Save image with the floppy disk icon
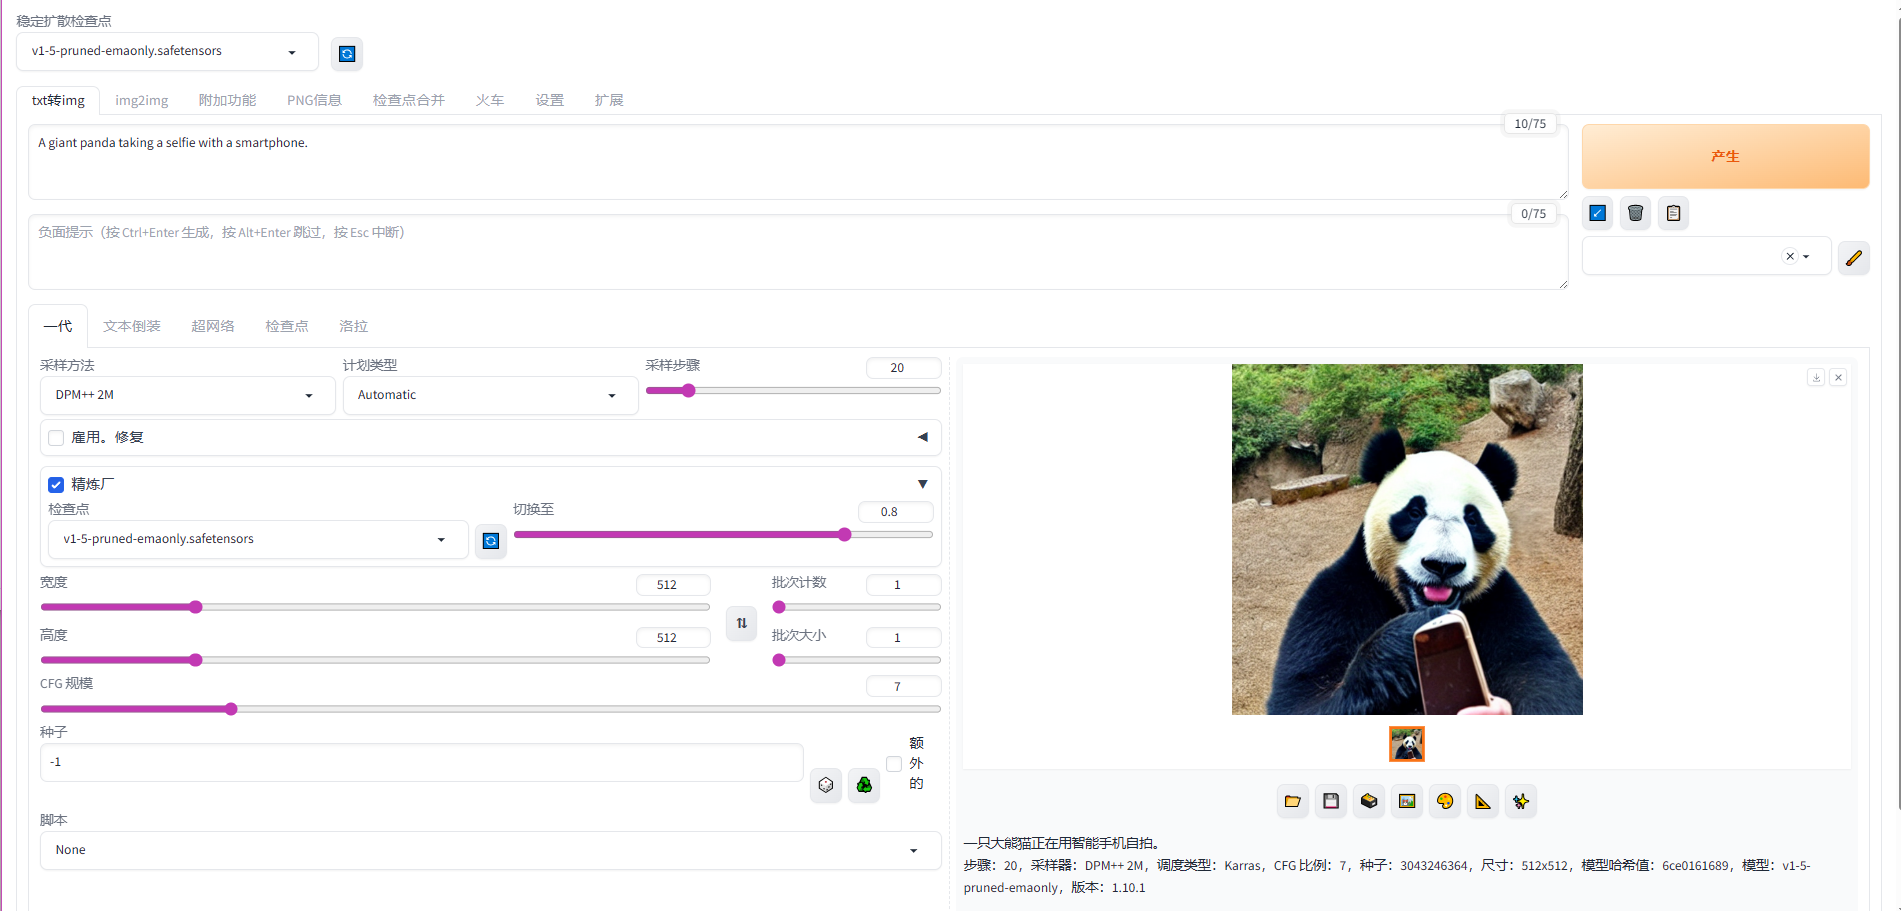1901x911 pixels. click(x=1330, y=801)
